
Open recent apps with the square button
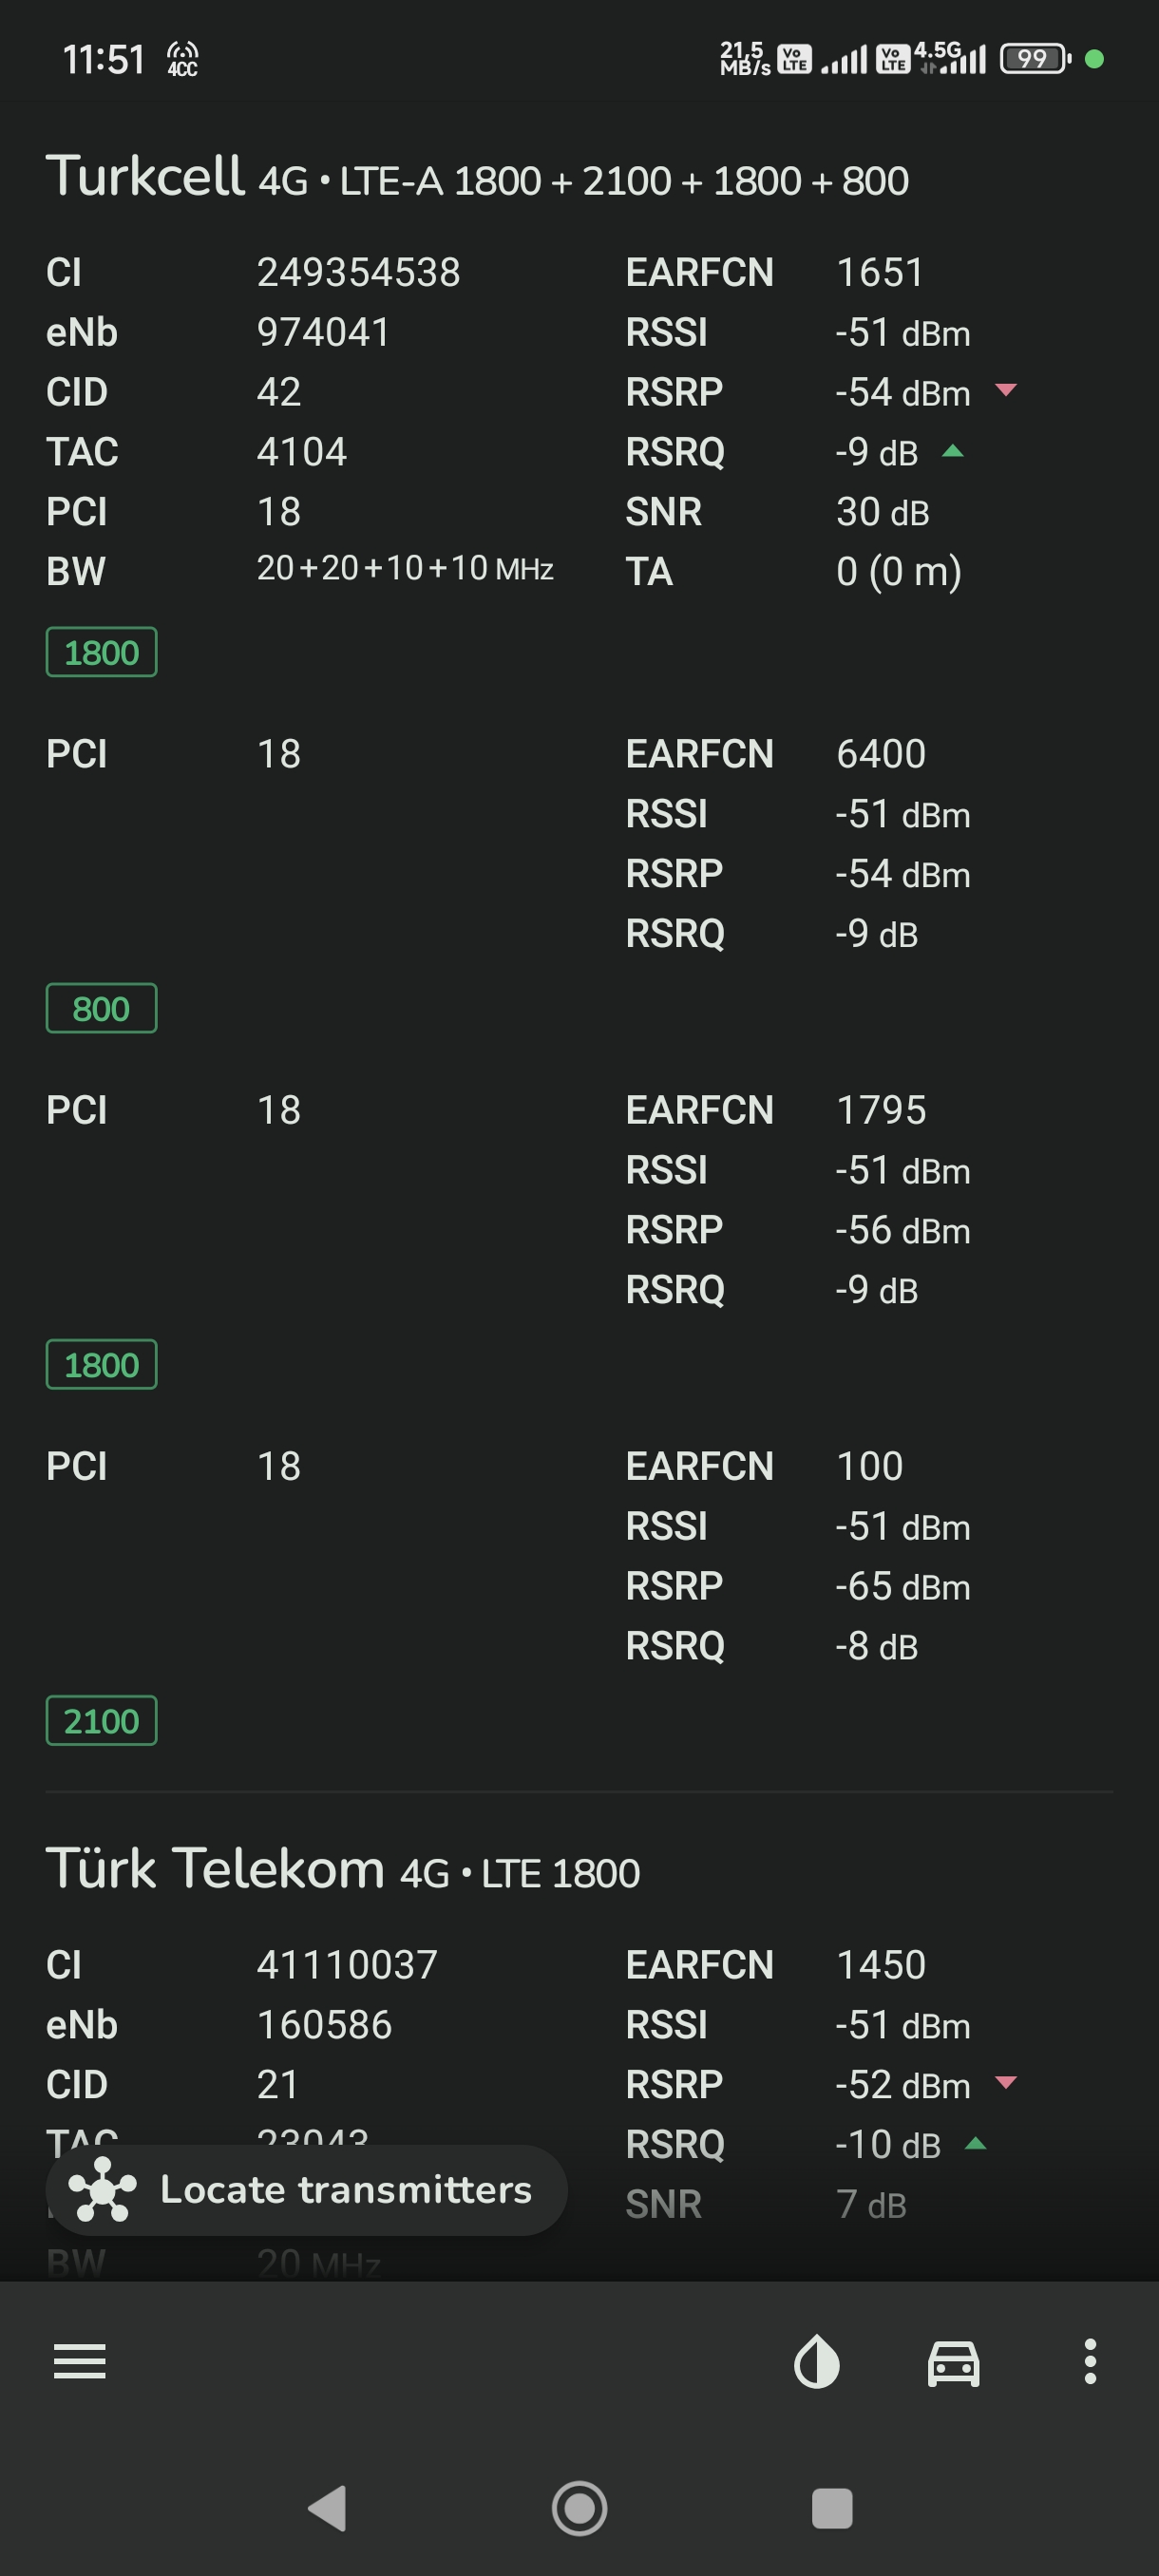pyautogui.click(x=832, y=2508)
